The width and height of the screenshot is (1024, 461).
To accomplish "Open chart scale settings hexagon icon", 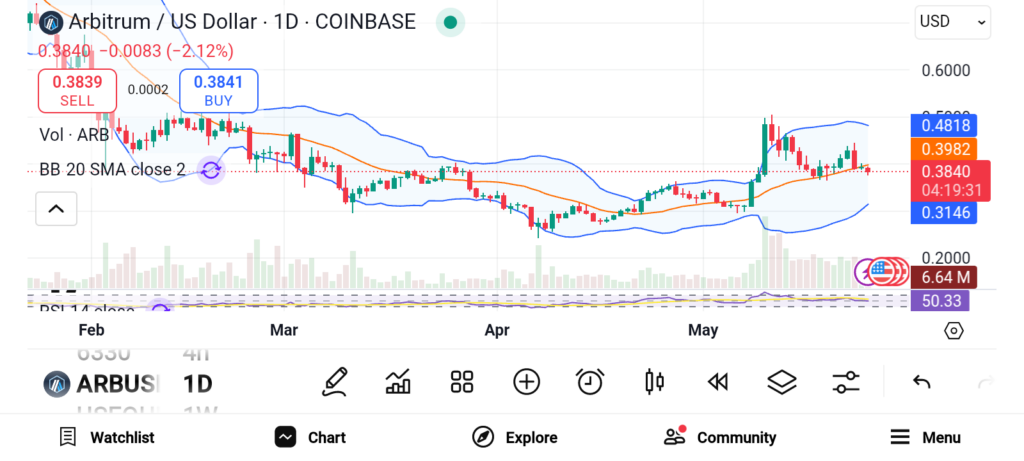I will coord(953,331).
